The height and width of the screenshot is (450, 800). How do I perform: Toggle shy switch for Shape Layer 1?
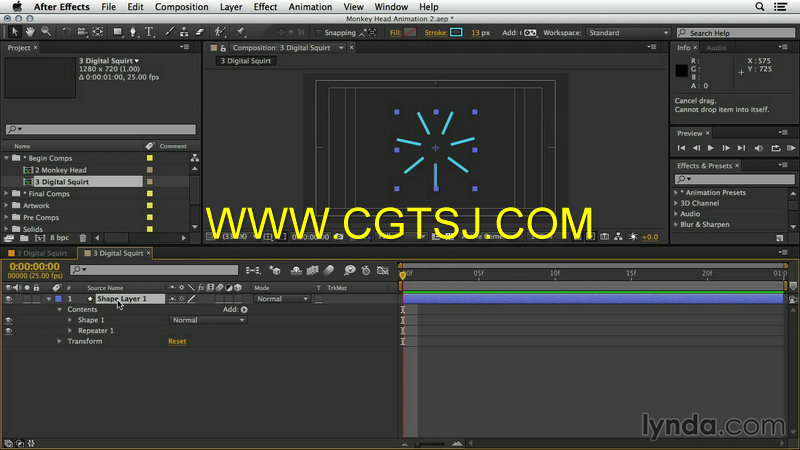(x=172, y=299)
